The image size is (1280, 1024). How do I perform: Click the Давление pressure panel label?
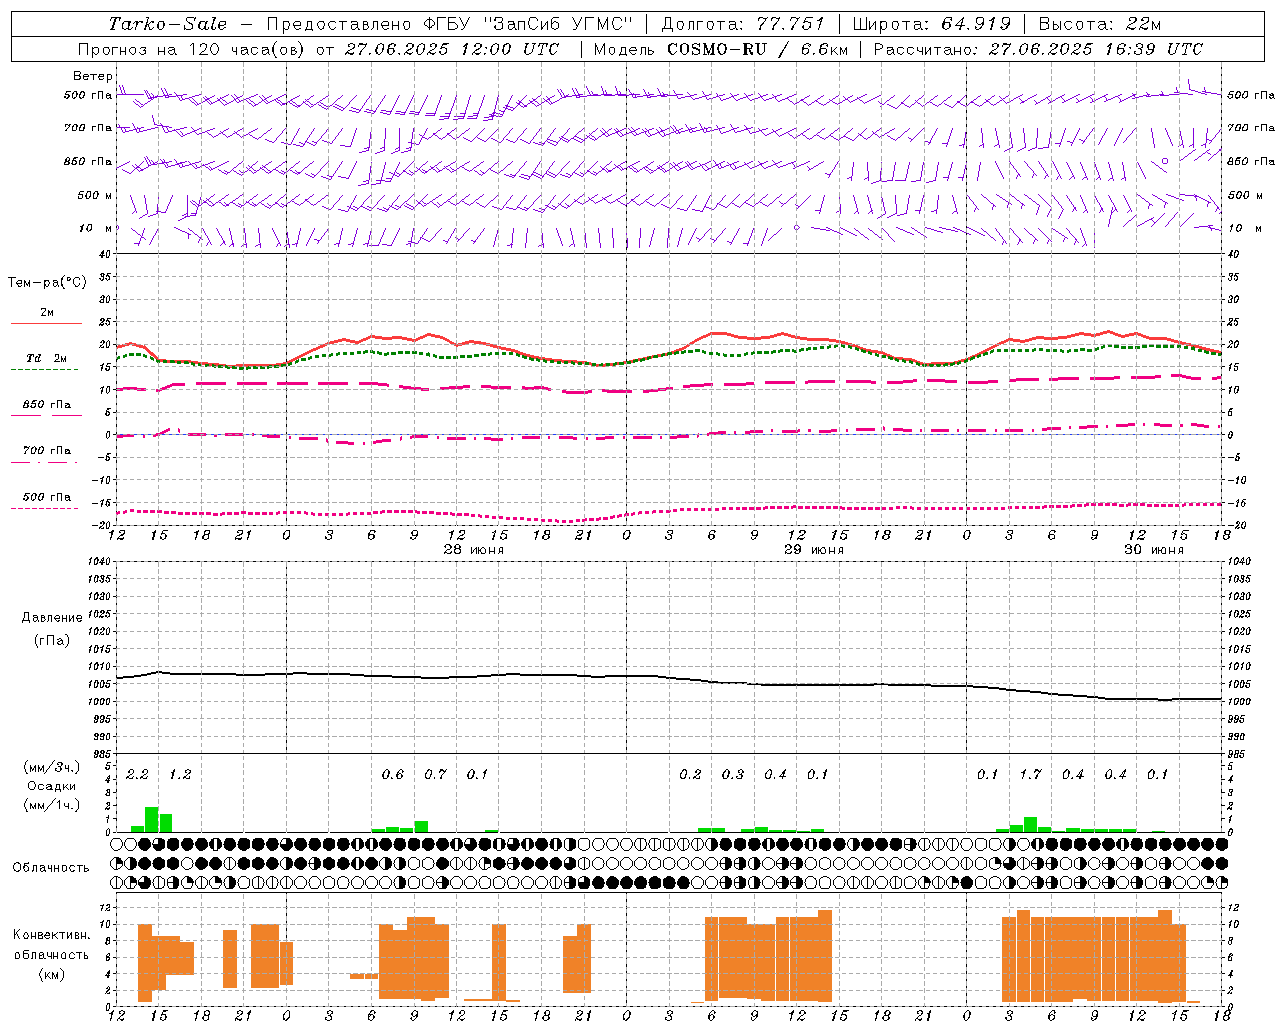[x=52, y=618]
